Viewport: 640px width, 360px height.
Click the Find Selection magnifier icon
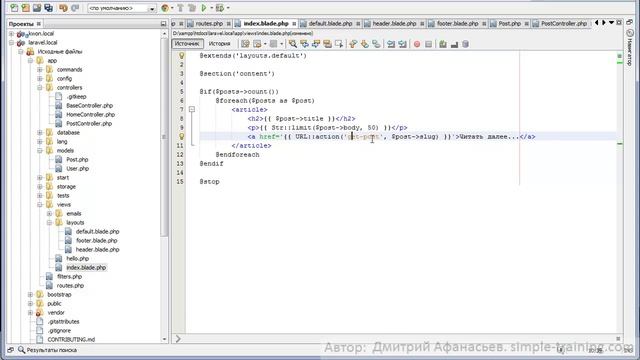pyautogui.click(x=293, y=44)
